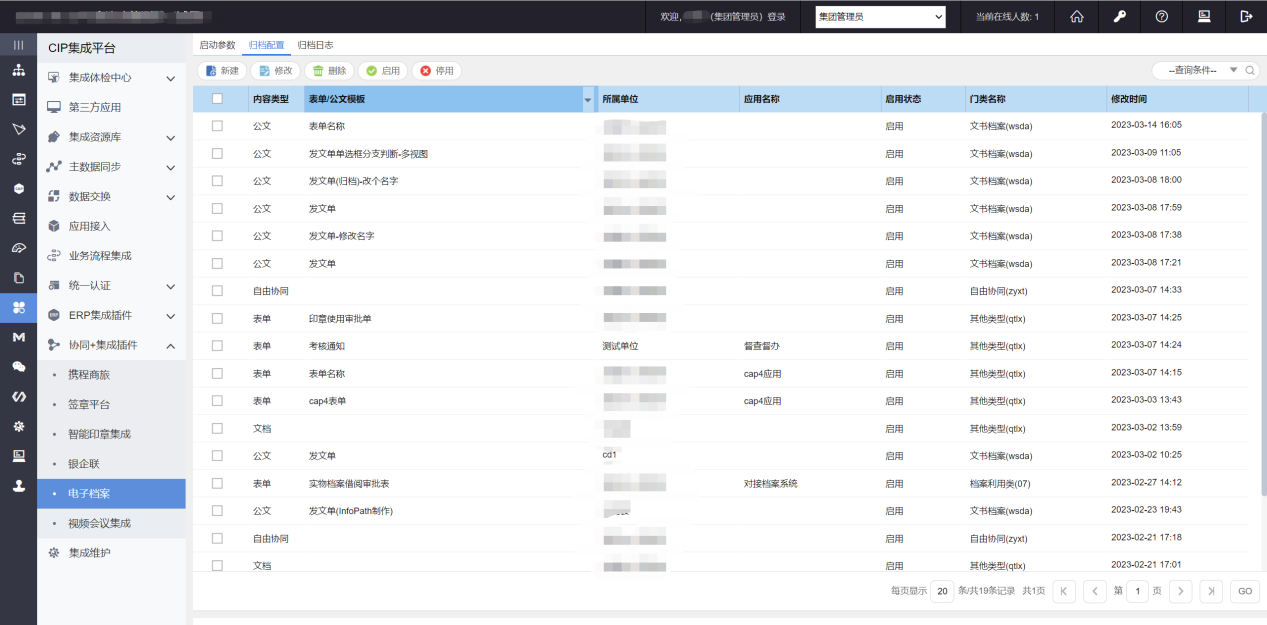1267x625 pixels.
Task: Click the 停用 button
Action: 437,71
